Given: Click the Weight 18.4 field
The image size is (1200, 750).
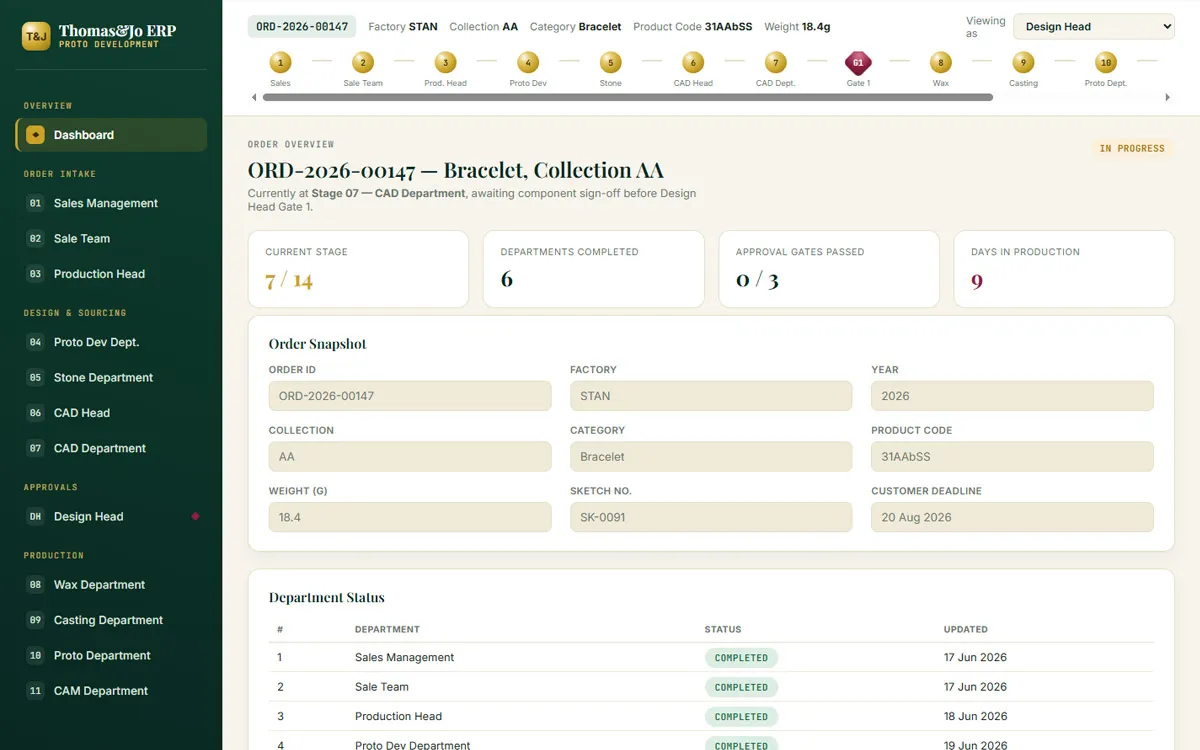Looking at the screenshot, I should pos(410,517).
